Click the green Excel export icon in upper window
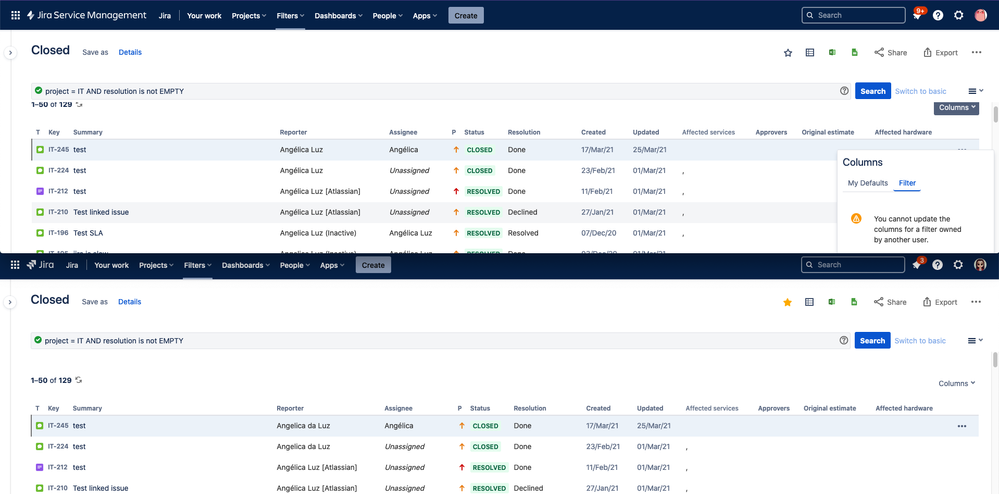Screen dimensions: 999x494 coord(832,52)
